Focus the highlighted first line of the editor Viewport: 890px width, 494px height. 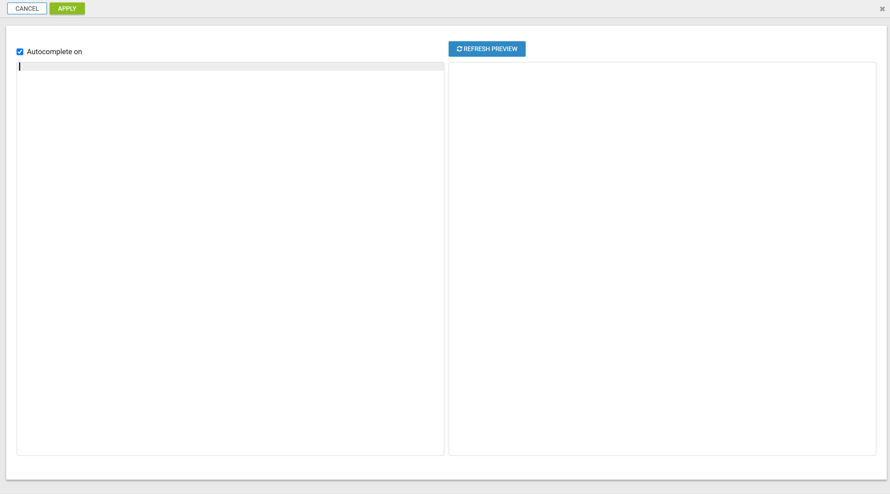230,67
